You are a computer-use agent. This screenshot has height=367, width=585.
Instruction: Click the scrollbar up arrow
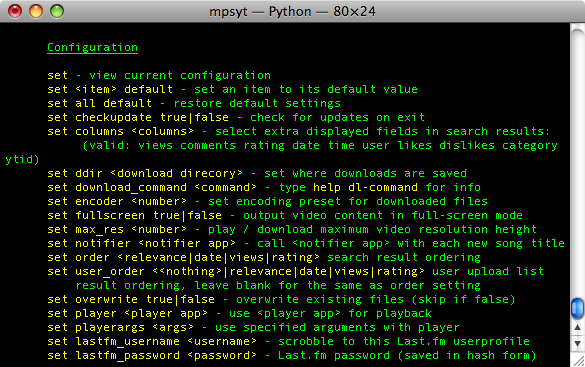point(577,327)
